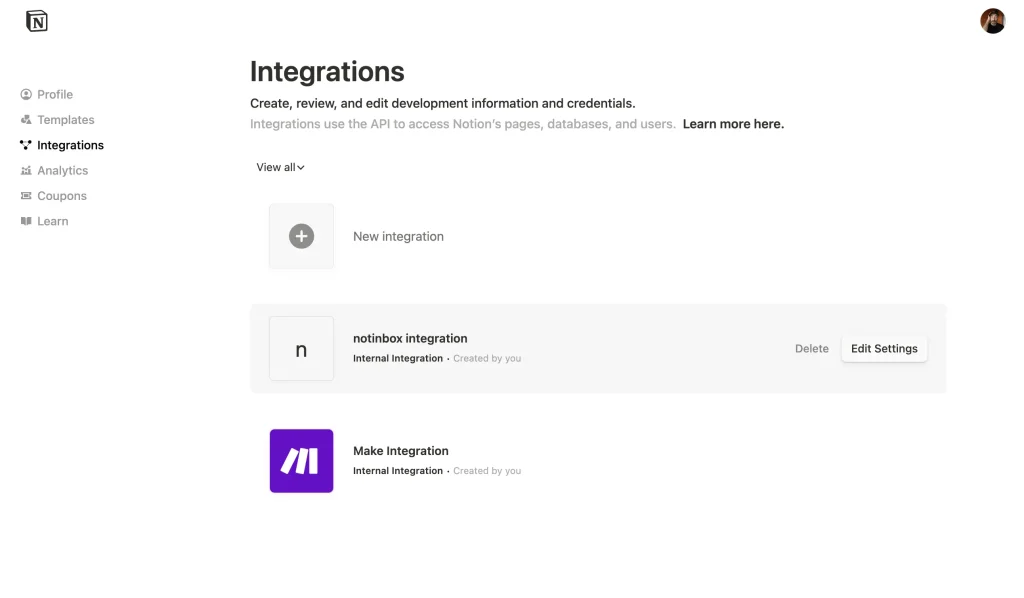Click the Coupons ticket icon
The image size is (1024, 598).
pyautogui.click(x=26, y=196)
